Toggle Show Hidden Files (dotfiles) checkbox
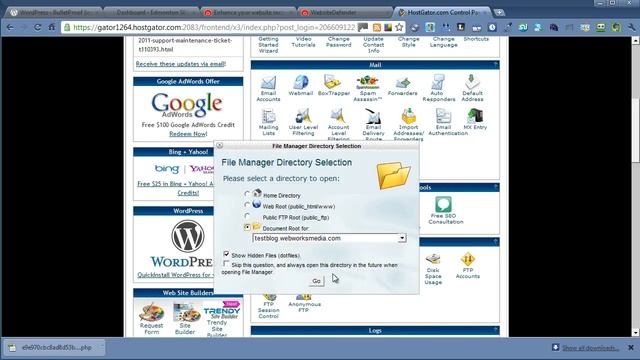The image size is (640, 360). 226,254
